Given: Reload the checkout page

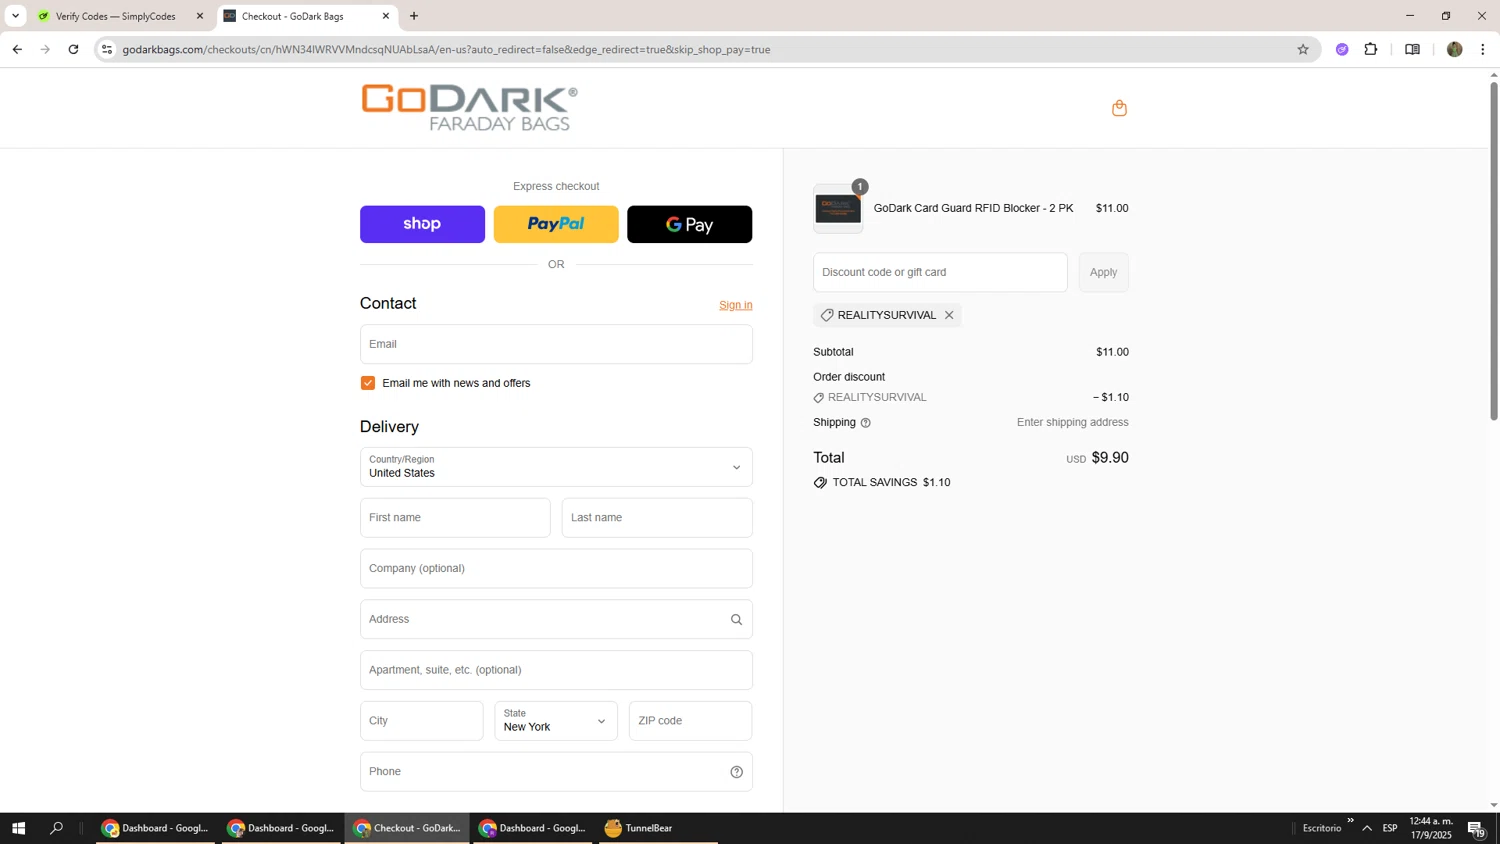Looking at the screenshot, I should click(x=73, y=49).
